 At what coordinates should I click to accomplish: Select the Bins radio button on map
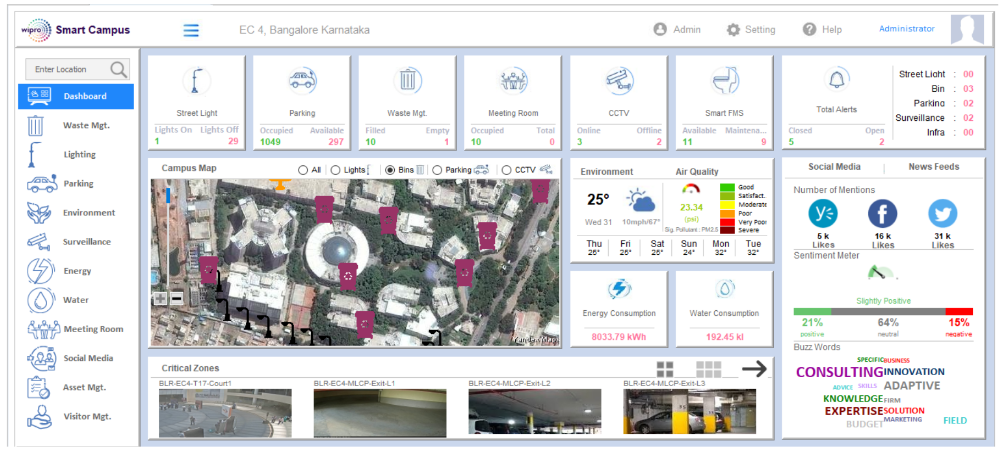390,171
